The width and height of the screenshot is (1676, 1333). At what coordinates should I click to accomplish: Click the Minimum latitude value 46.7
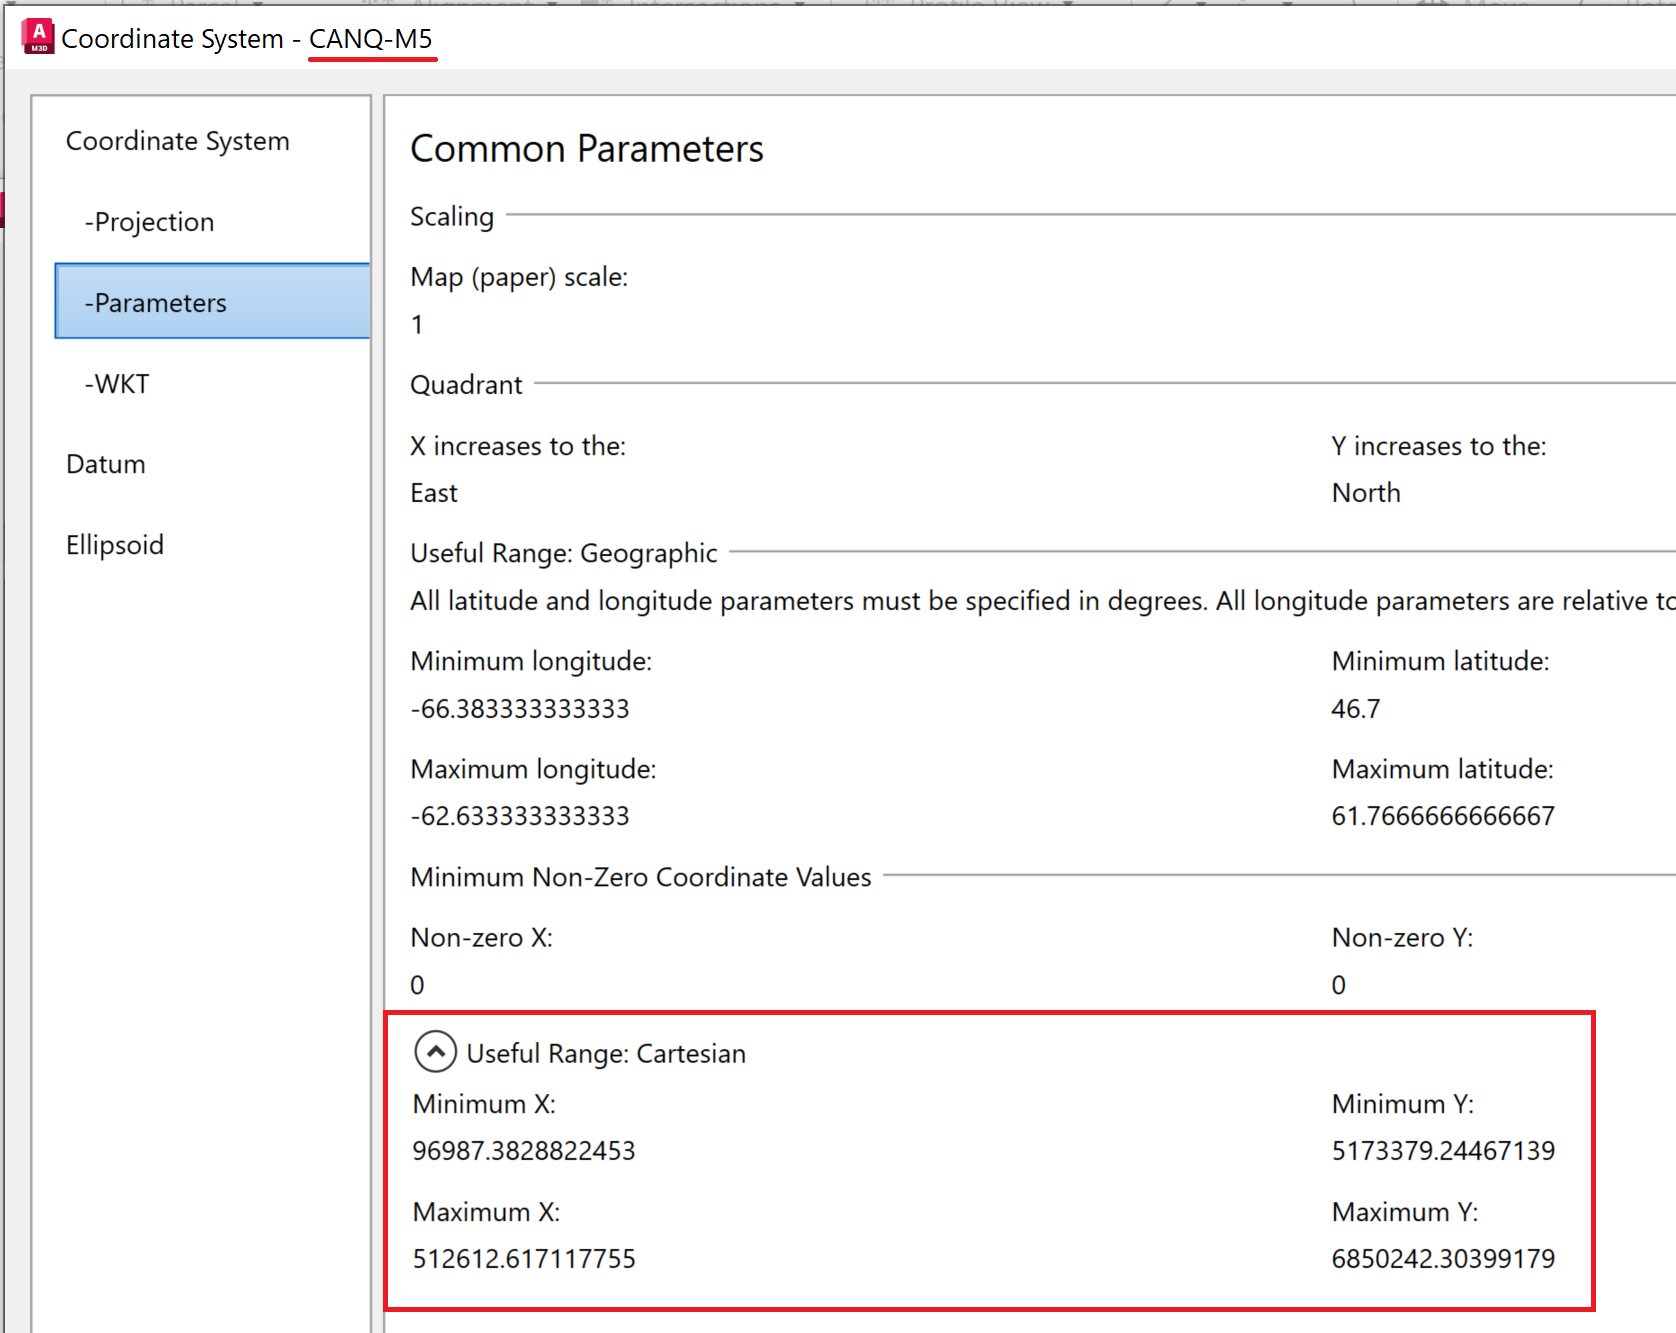coord(1355,708)
